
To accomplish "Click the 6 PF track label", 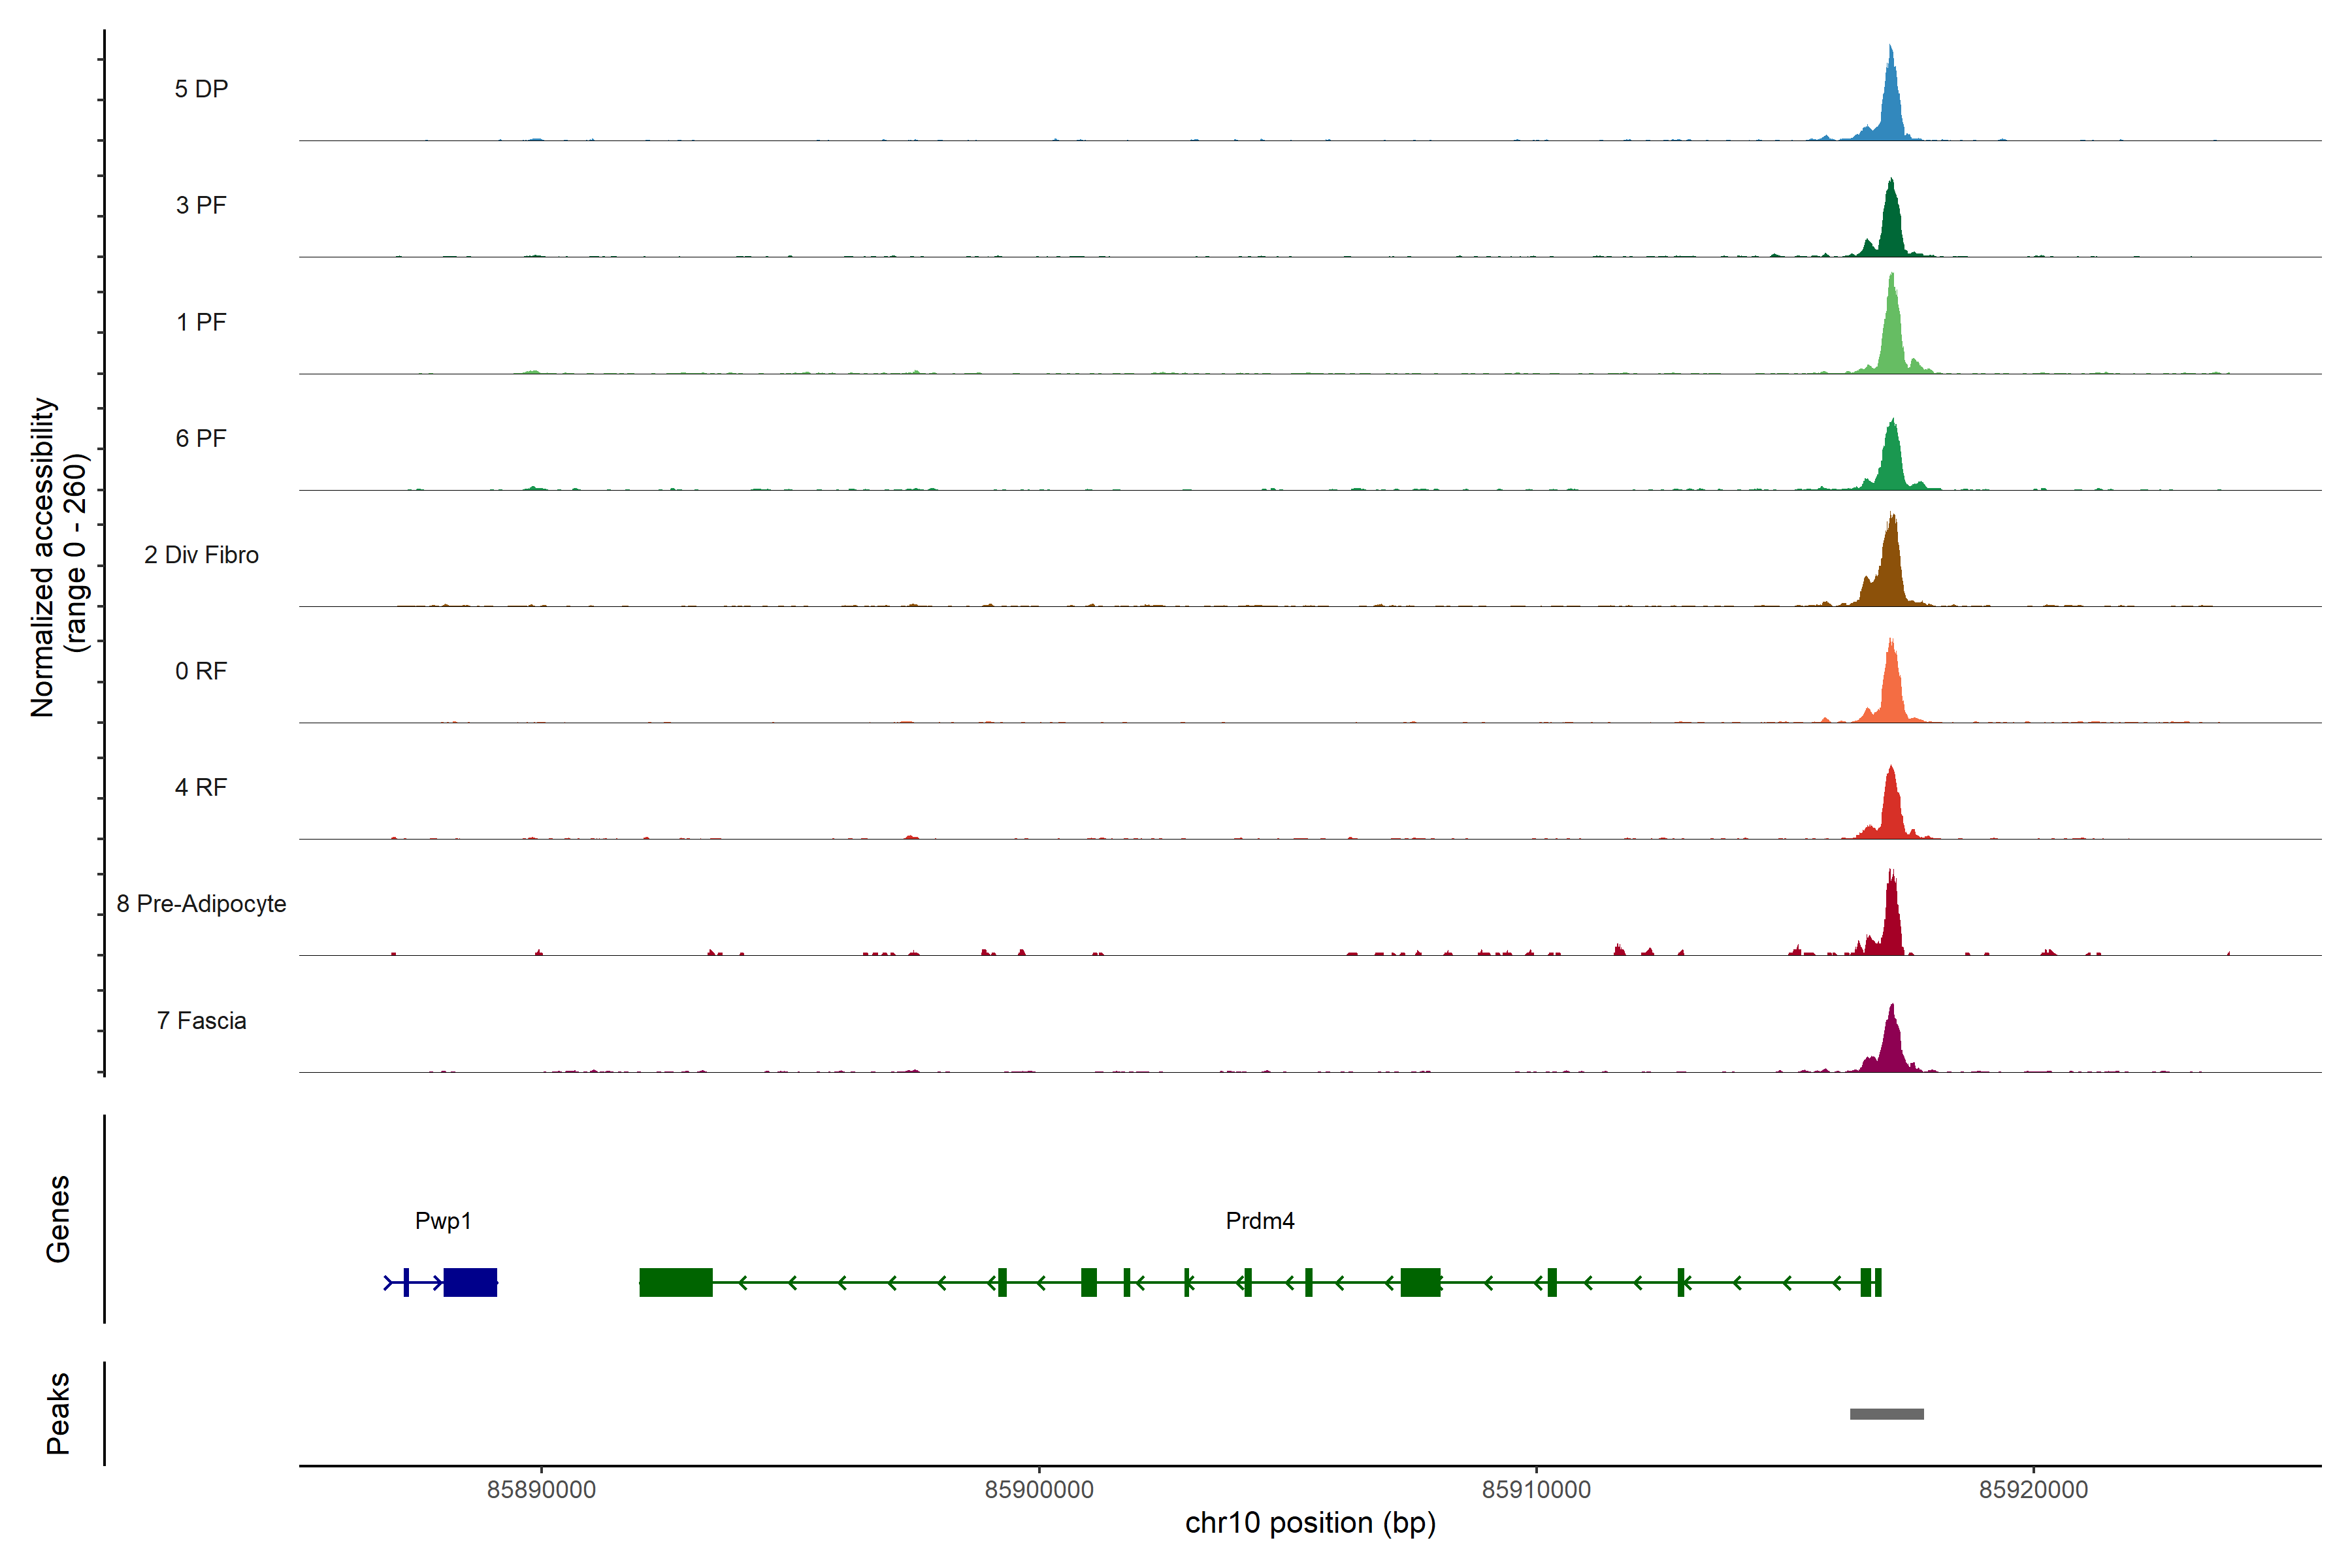I will [x=201, y=439].
